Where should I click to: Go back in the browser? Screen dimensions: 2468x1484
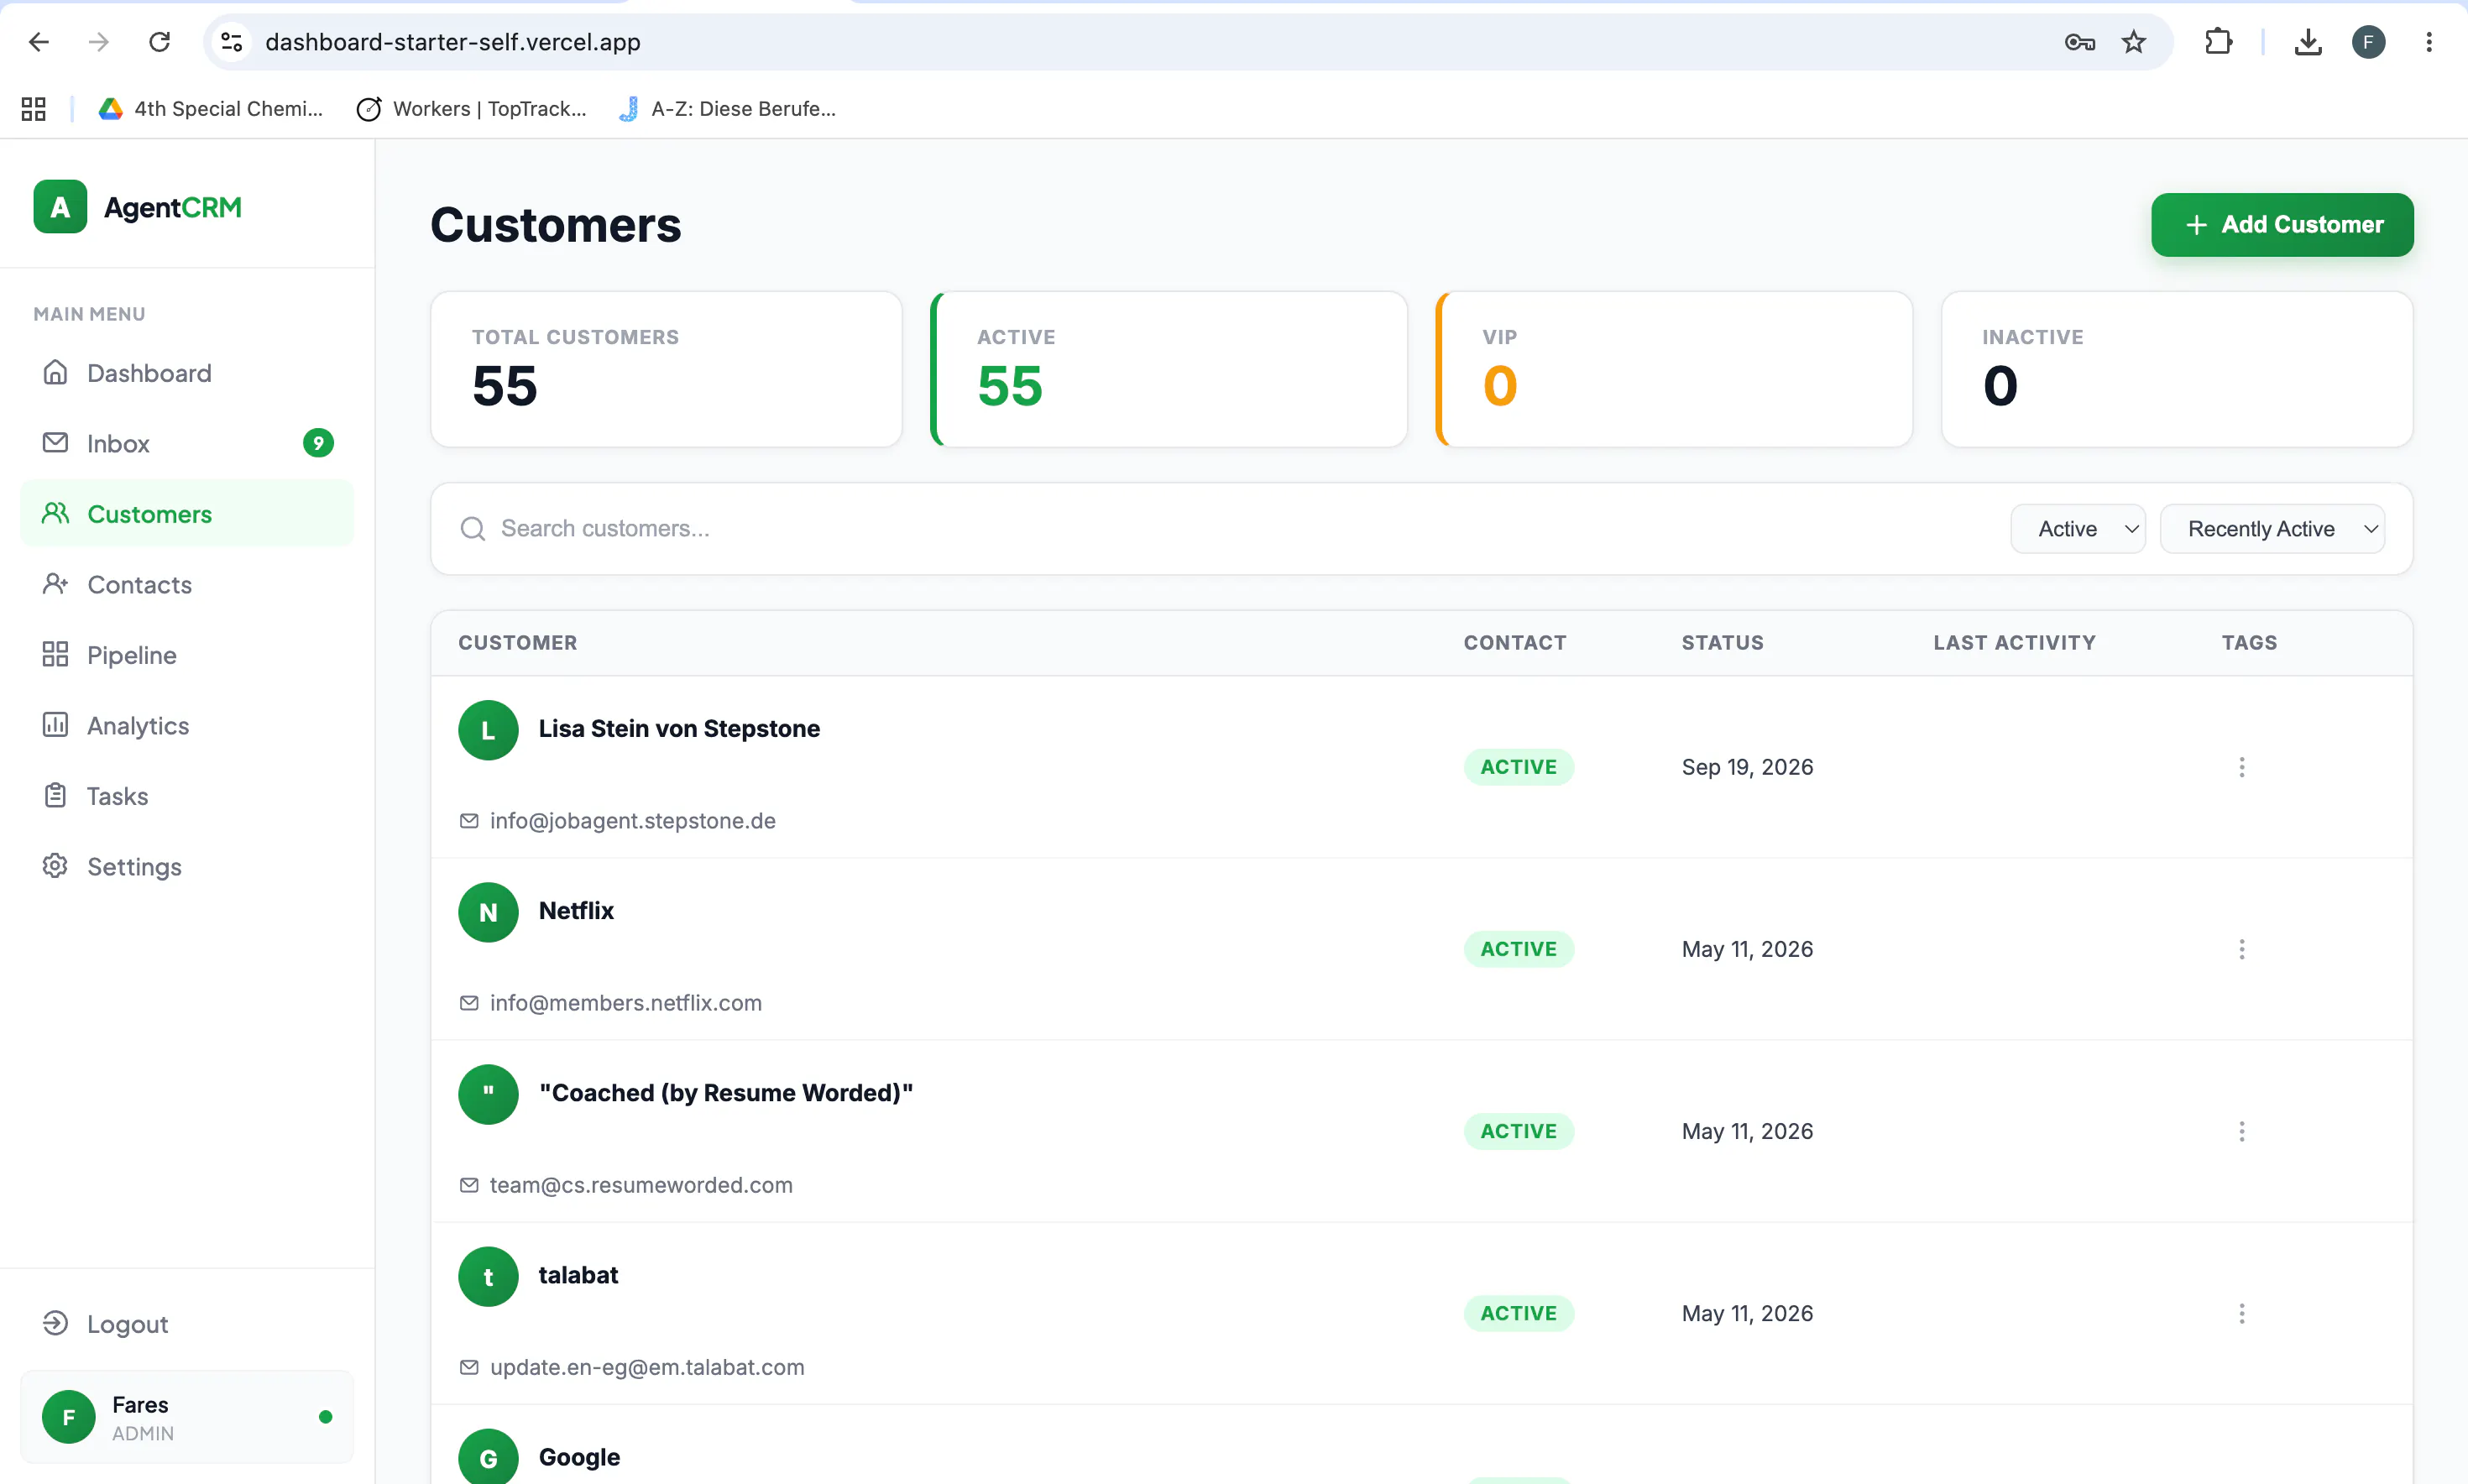39,42
